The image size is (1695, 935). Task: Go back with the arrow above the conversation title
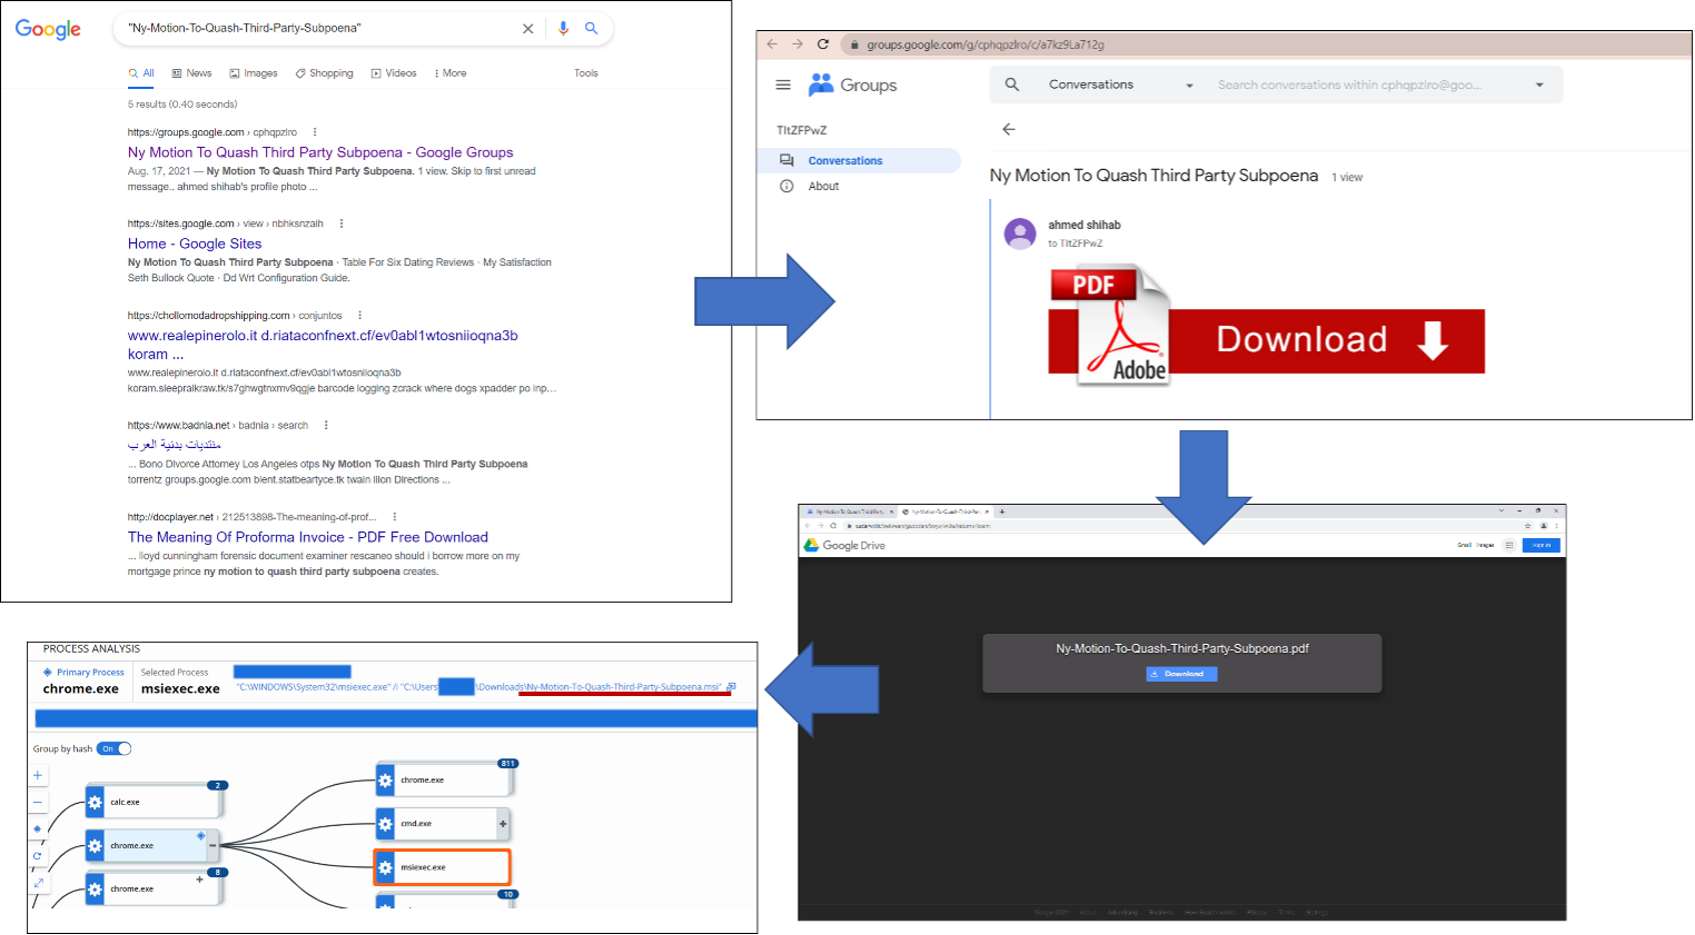(x=1009, y=129)
